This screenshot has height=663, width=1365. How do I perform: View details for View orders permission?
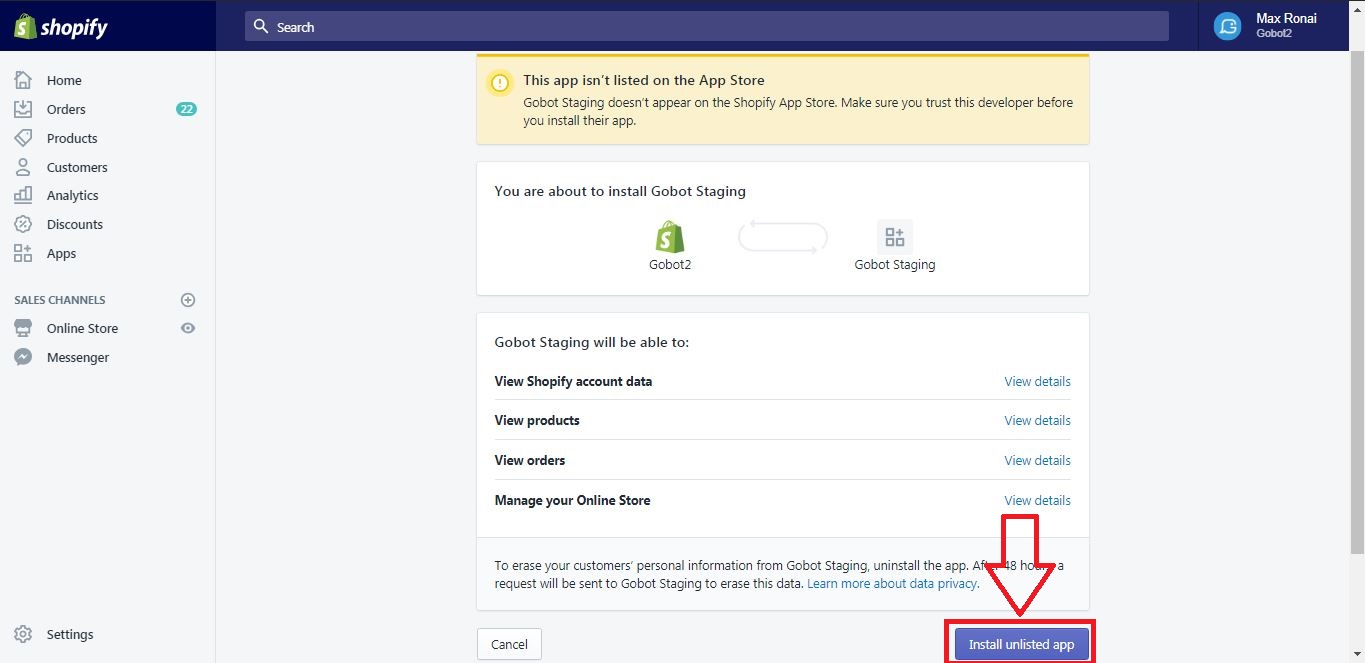pos(1037,460)
